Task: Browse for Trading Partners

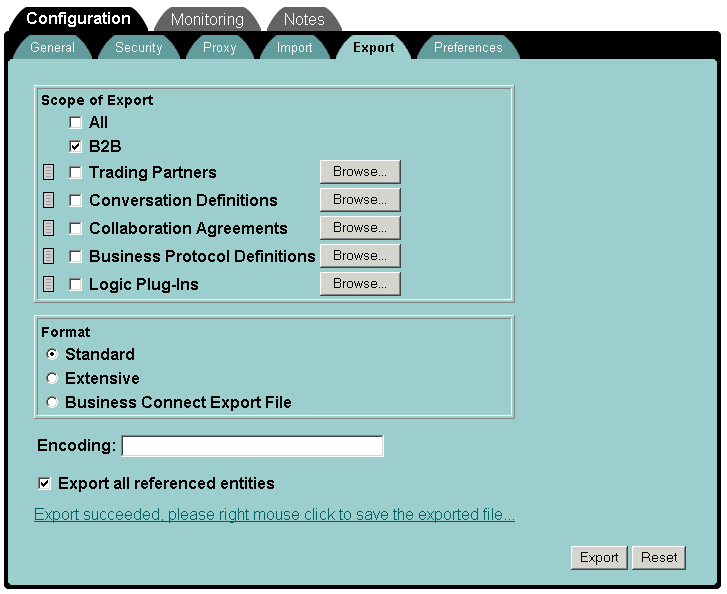Action: point(360,172)
